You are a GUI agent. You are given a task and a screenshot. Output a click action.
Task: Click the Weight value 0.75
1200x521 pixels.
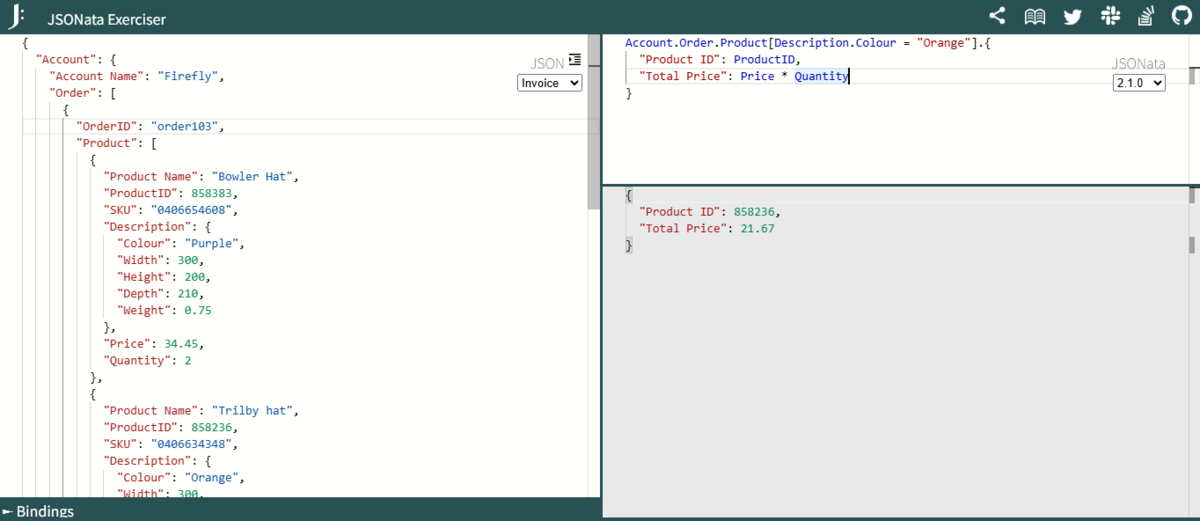(198, 310)
